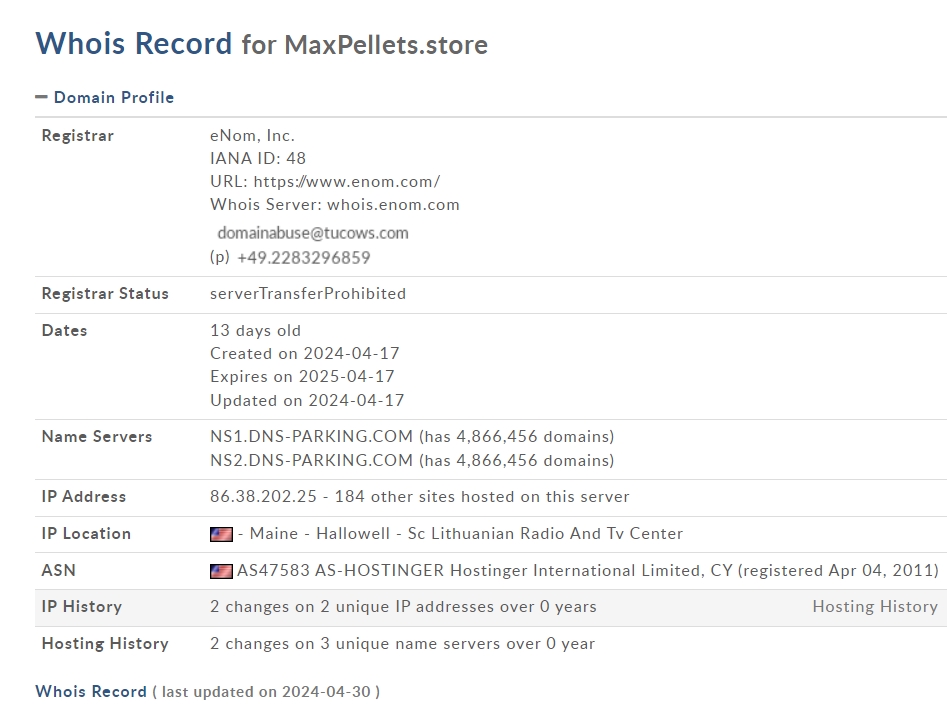Click the minus icon beside Domain Profile

click(x=41, y=97)
